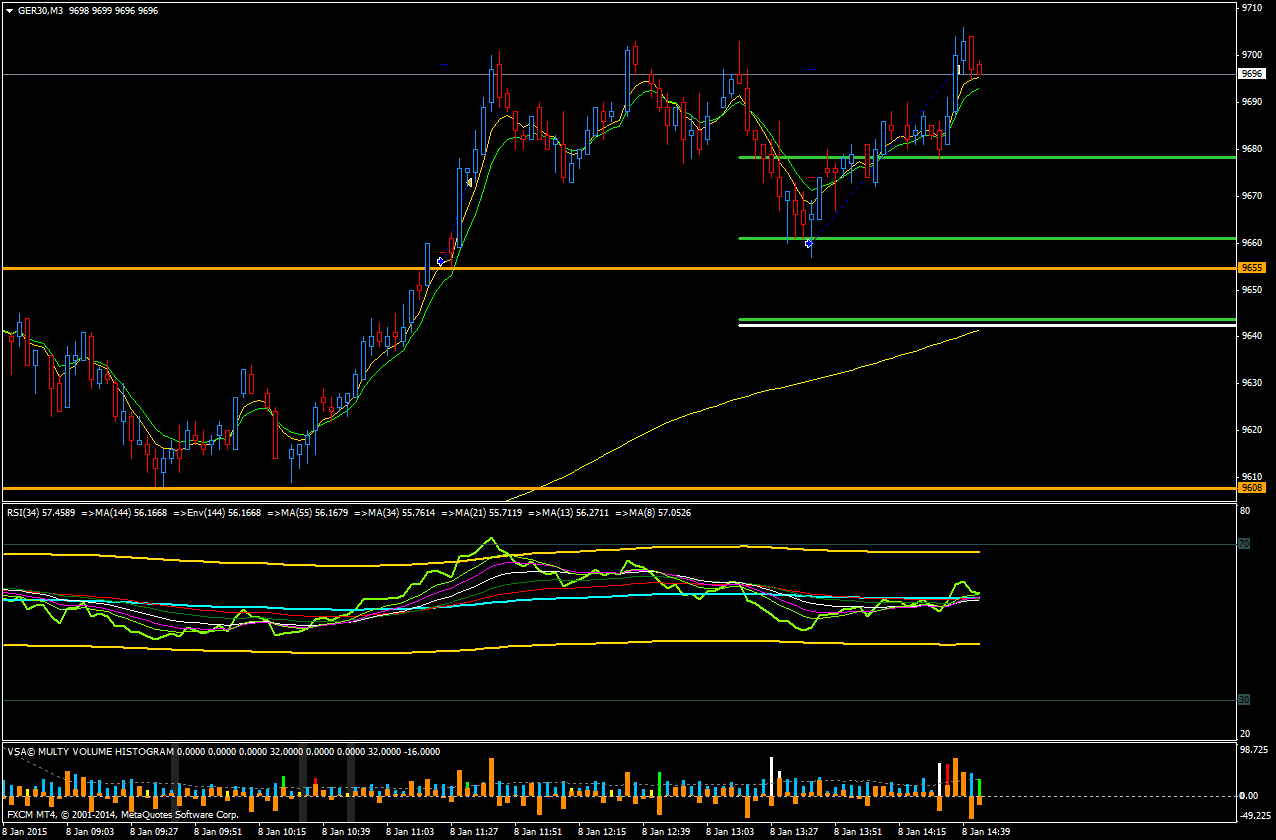Select the trade arrow just above 9655 line
1276x840 pixels.
441,261
